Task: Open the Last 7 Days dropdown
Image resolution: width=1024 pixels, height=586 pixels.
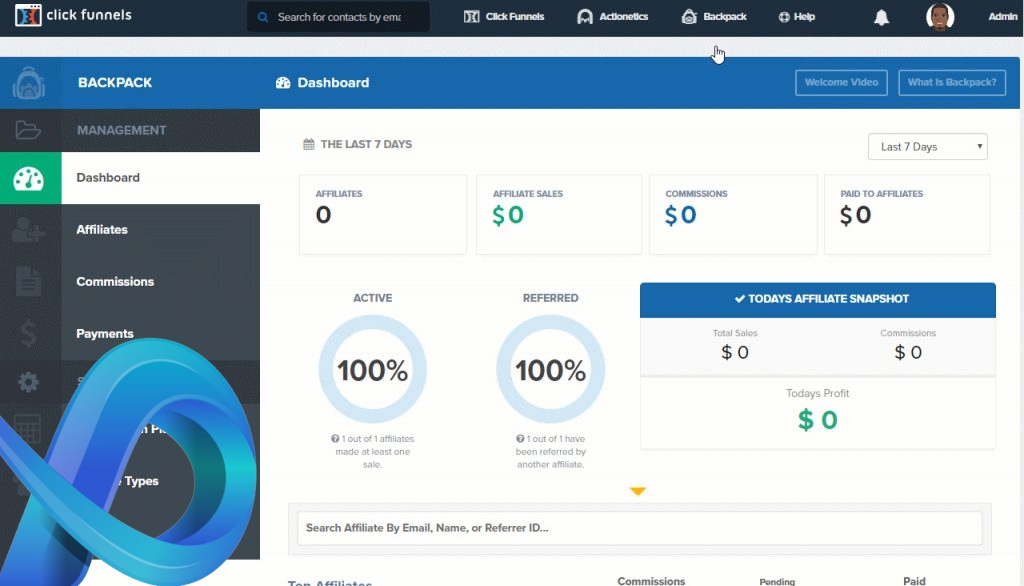Action: (x=927, y=147)
